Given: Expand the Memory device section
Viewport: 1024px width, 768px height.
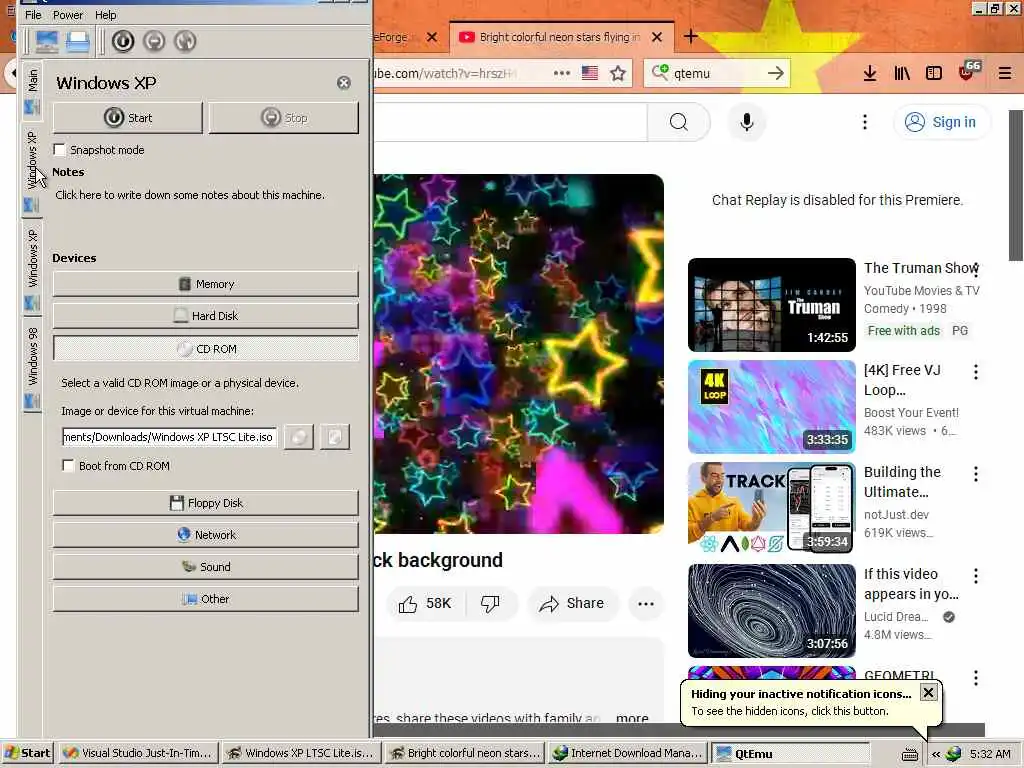Looking at the screenshot, I should click(206, 284).
